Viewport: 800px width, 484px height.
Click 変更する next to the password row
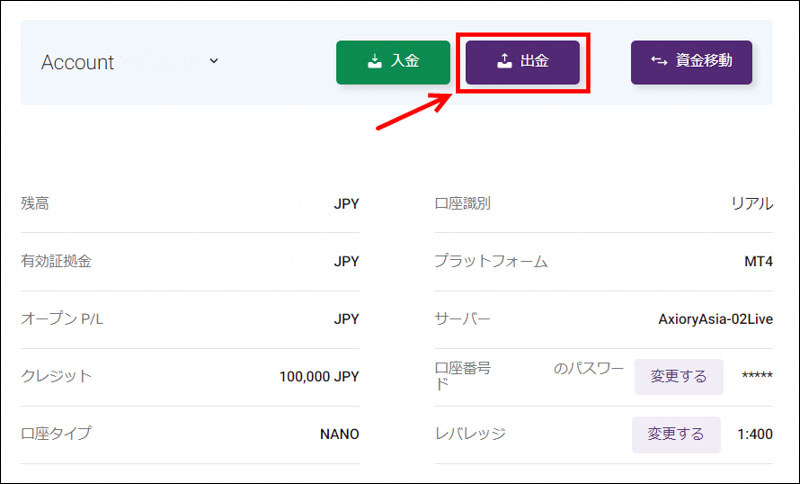click(678, 377)
